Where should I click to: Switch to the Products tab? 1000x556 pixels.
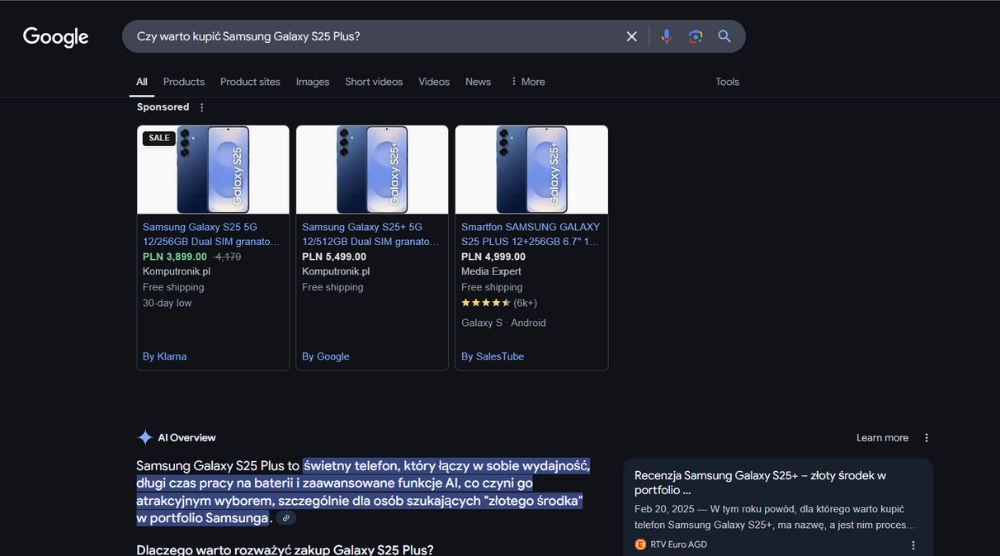point(184,82)
